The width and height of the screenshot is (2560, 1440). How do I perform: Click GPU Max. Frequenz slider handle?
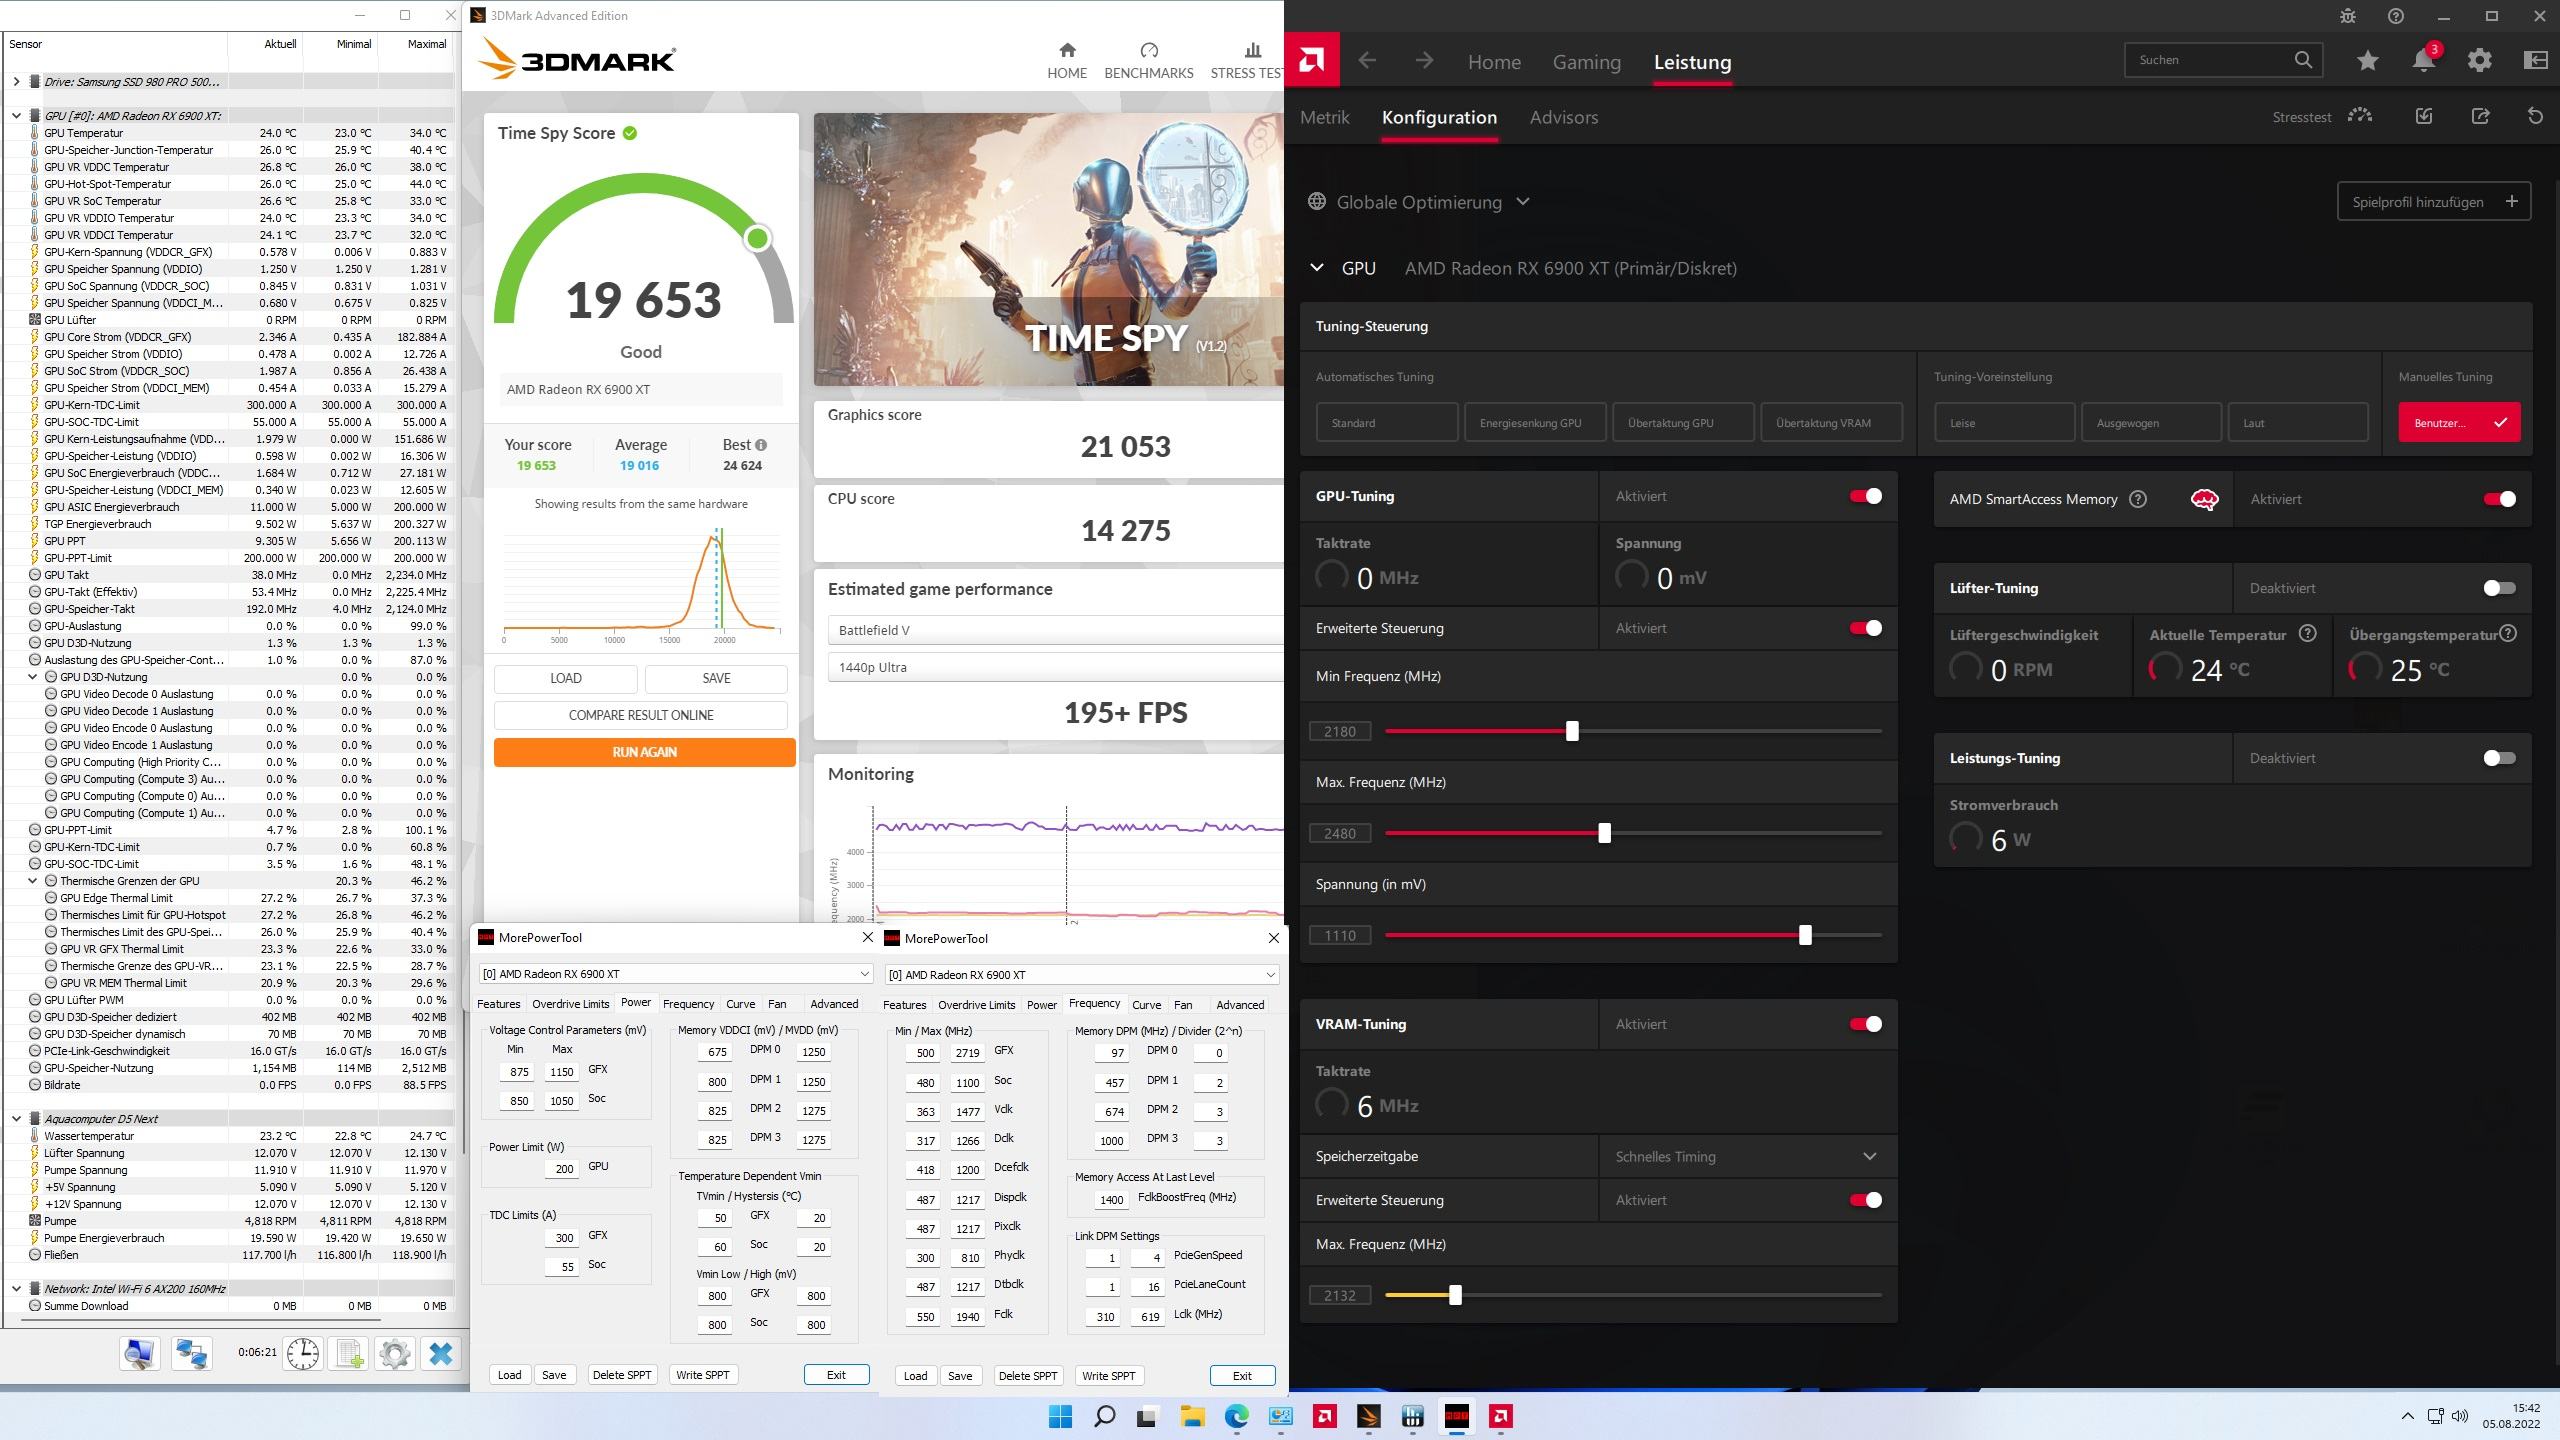pyautogui.click(x=1604, y=833)
